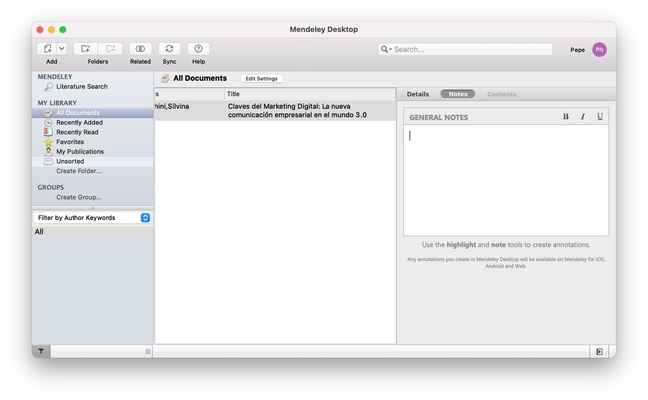The height and width of the screenshot is (400, 648).
Task: Click the GROUPS section header
Action: point(50,188)
